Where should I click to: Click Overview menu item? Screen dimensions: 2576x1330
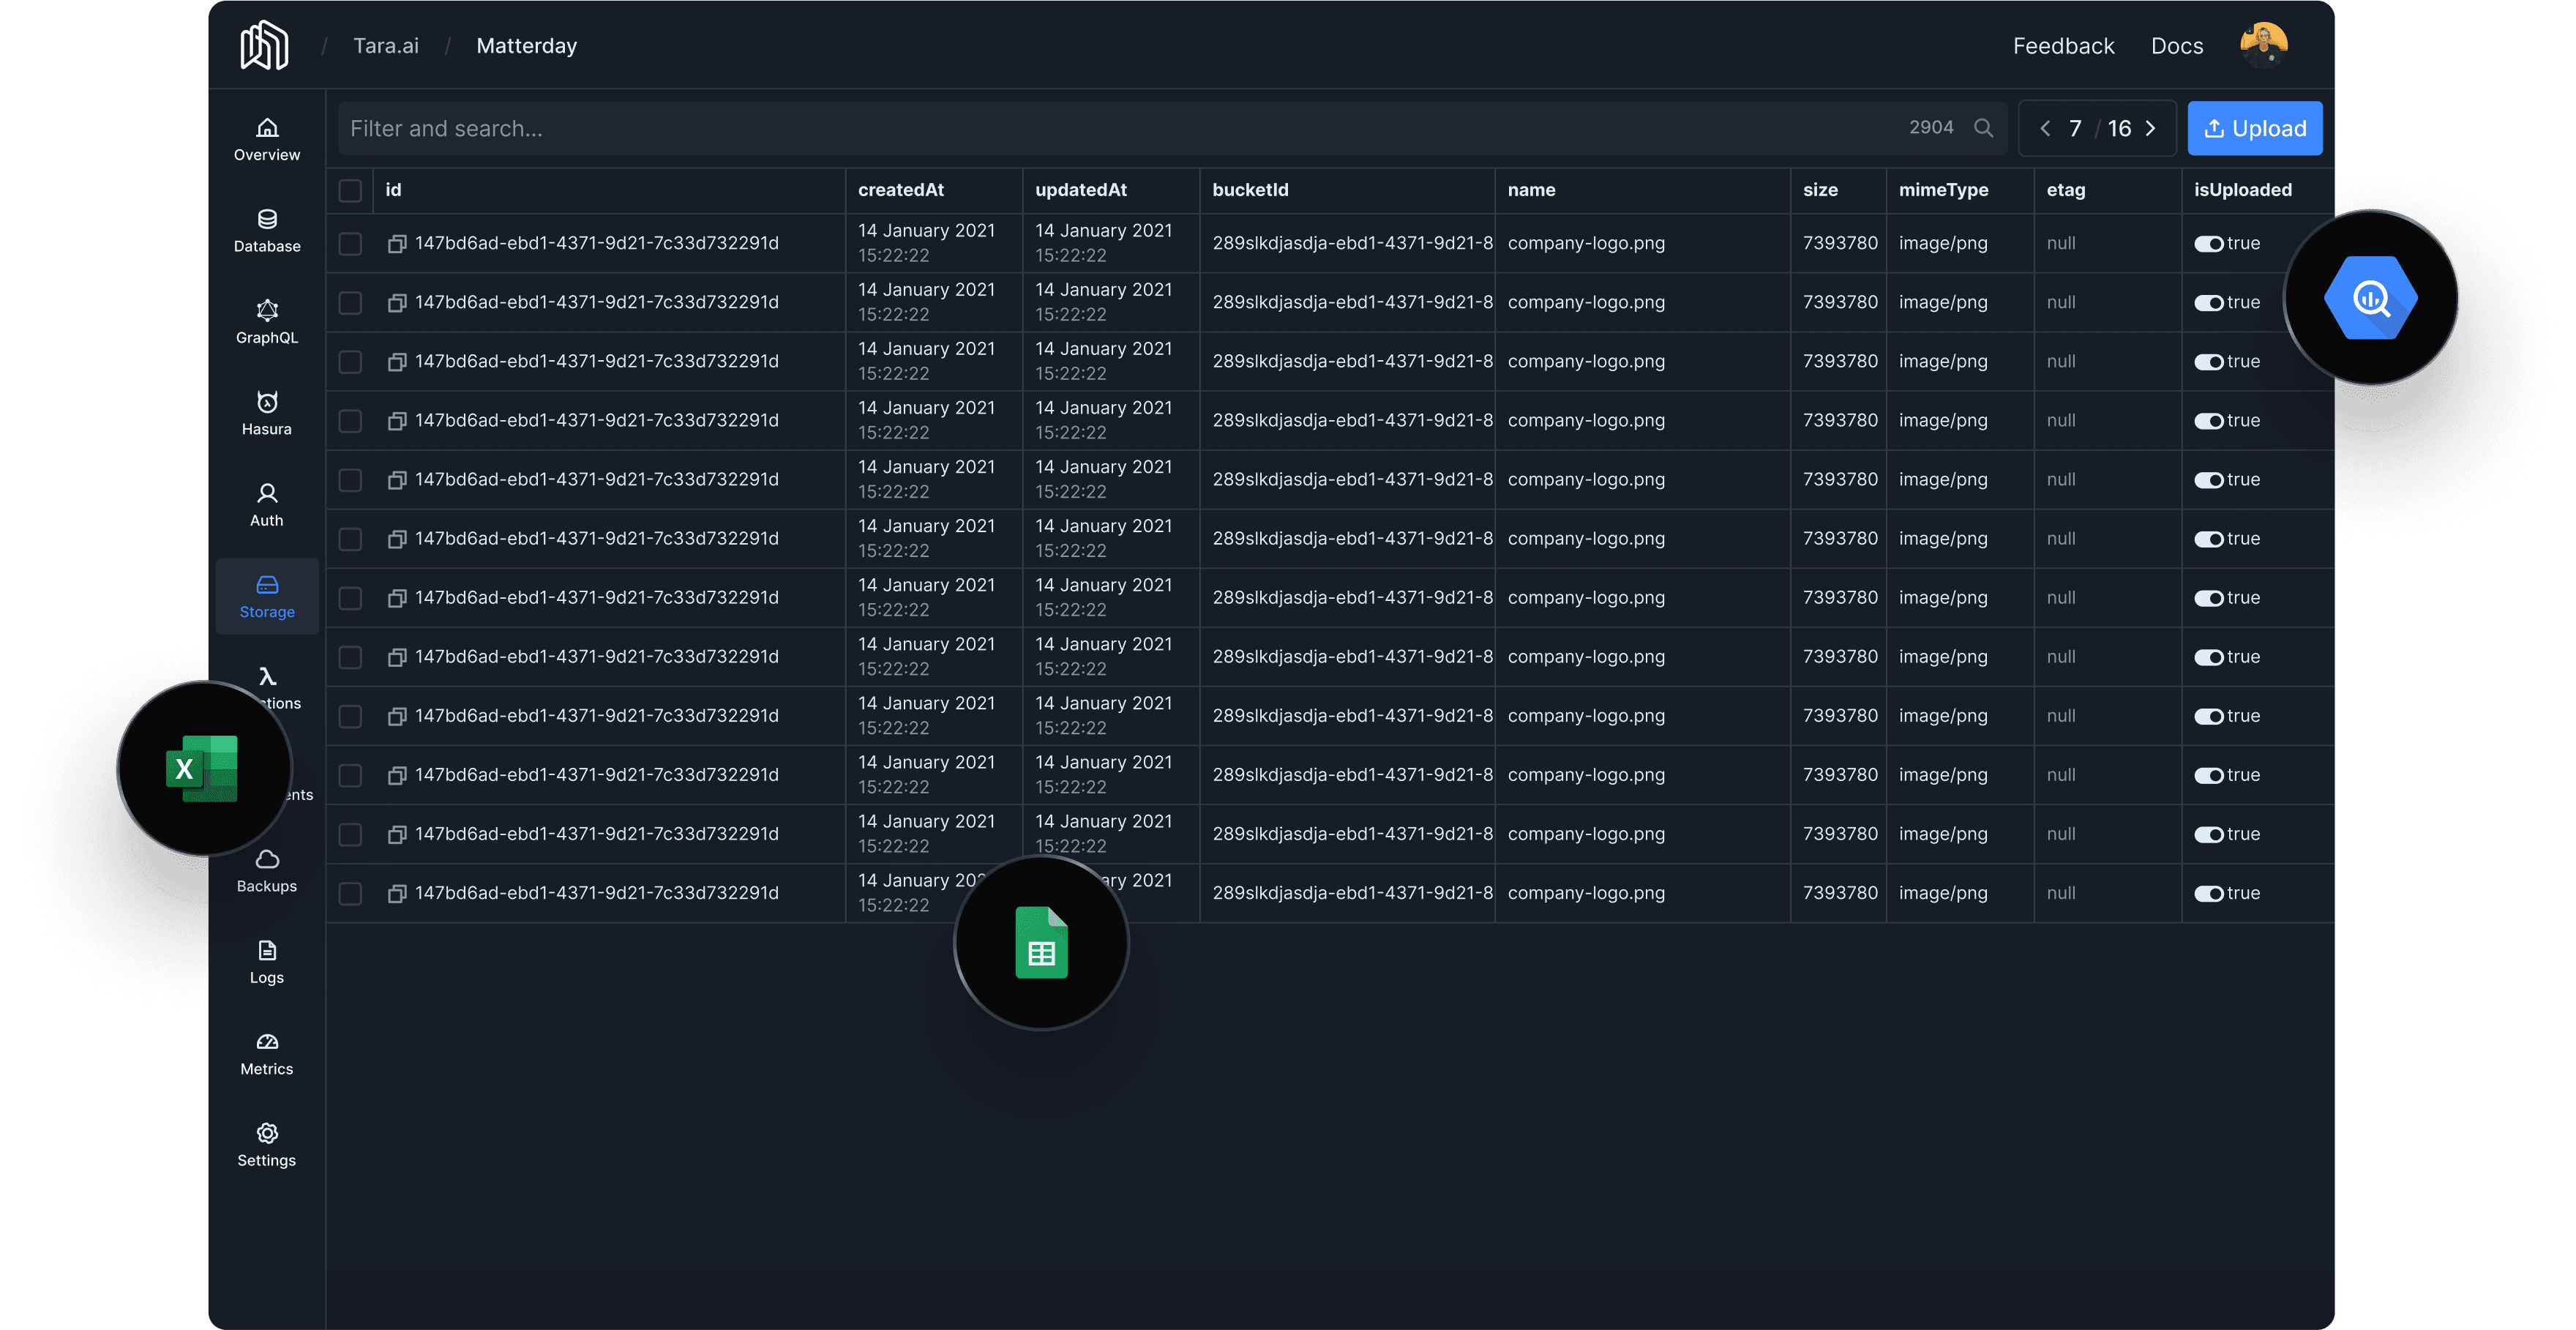pyautogui.click(x=266, y=143)
